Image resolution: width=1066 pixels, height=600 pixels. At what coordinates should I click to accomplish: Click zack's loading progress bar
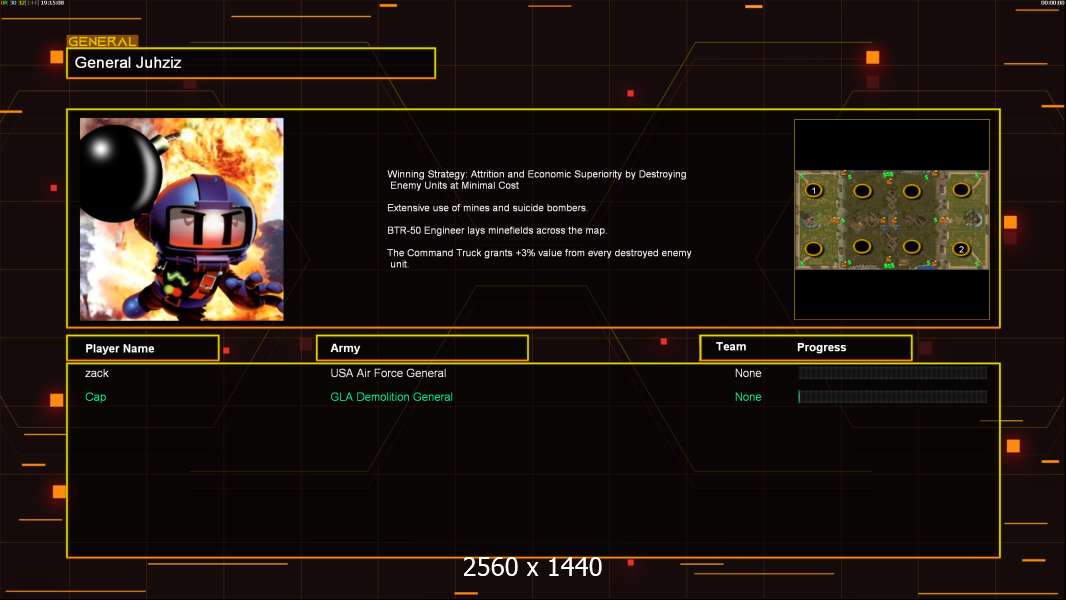(893, 372)
